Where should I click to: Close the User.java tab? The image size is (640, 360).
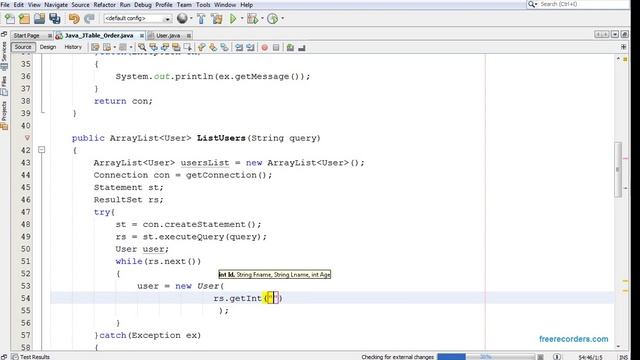pos(189,36)
